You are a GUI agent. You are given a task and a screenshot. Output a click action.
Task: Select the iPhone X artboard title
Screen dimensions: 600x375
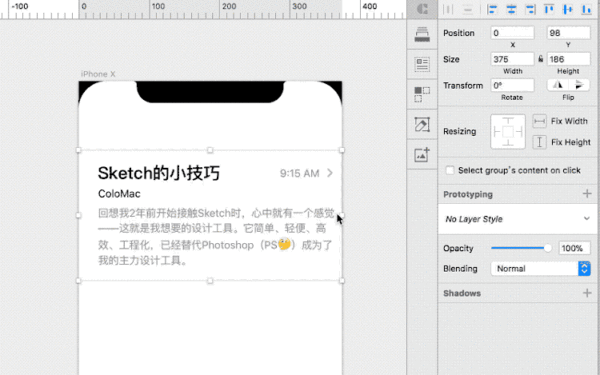(98, 74)
